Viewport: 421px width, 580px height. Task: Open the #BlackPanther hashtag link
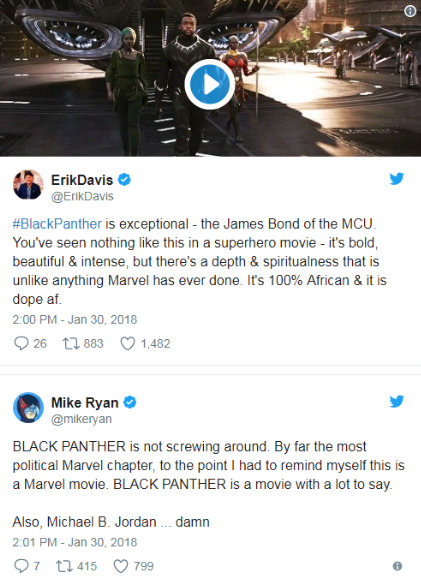[x=57, y=224]
